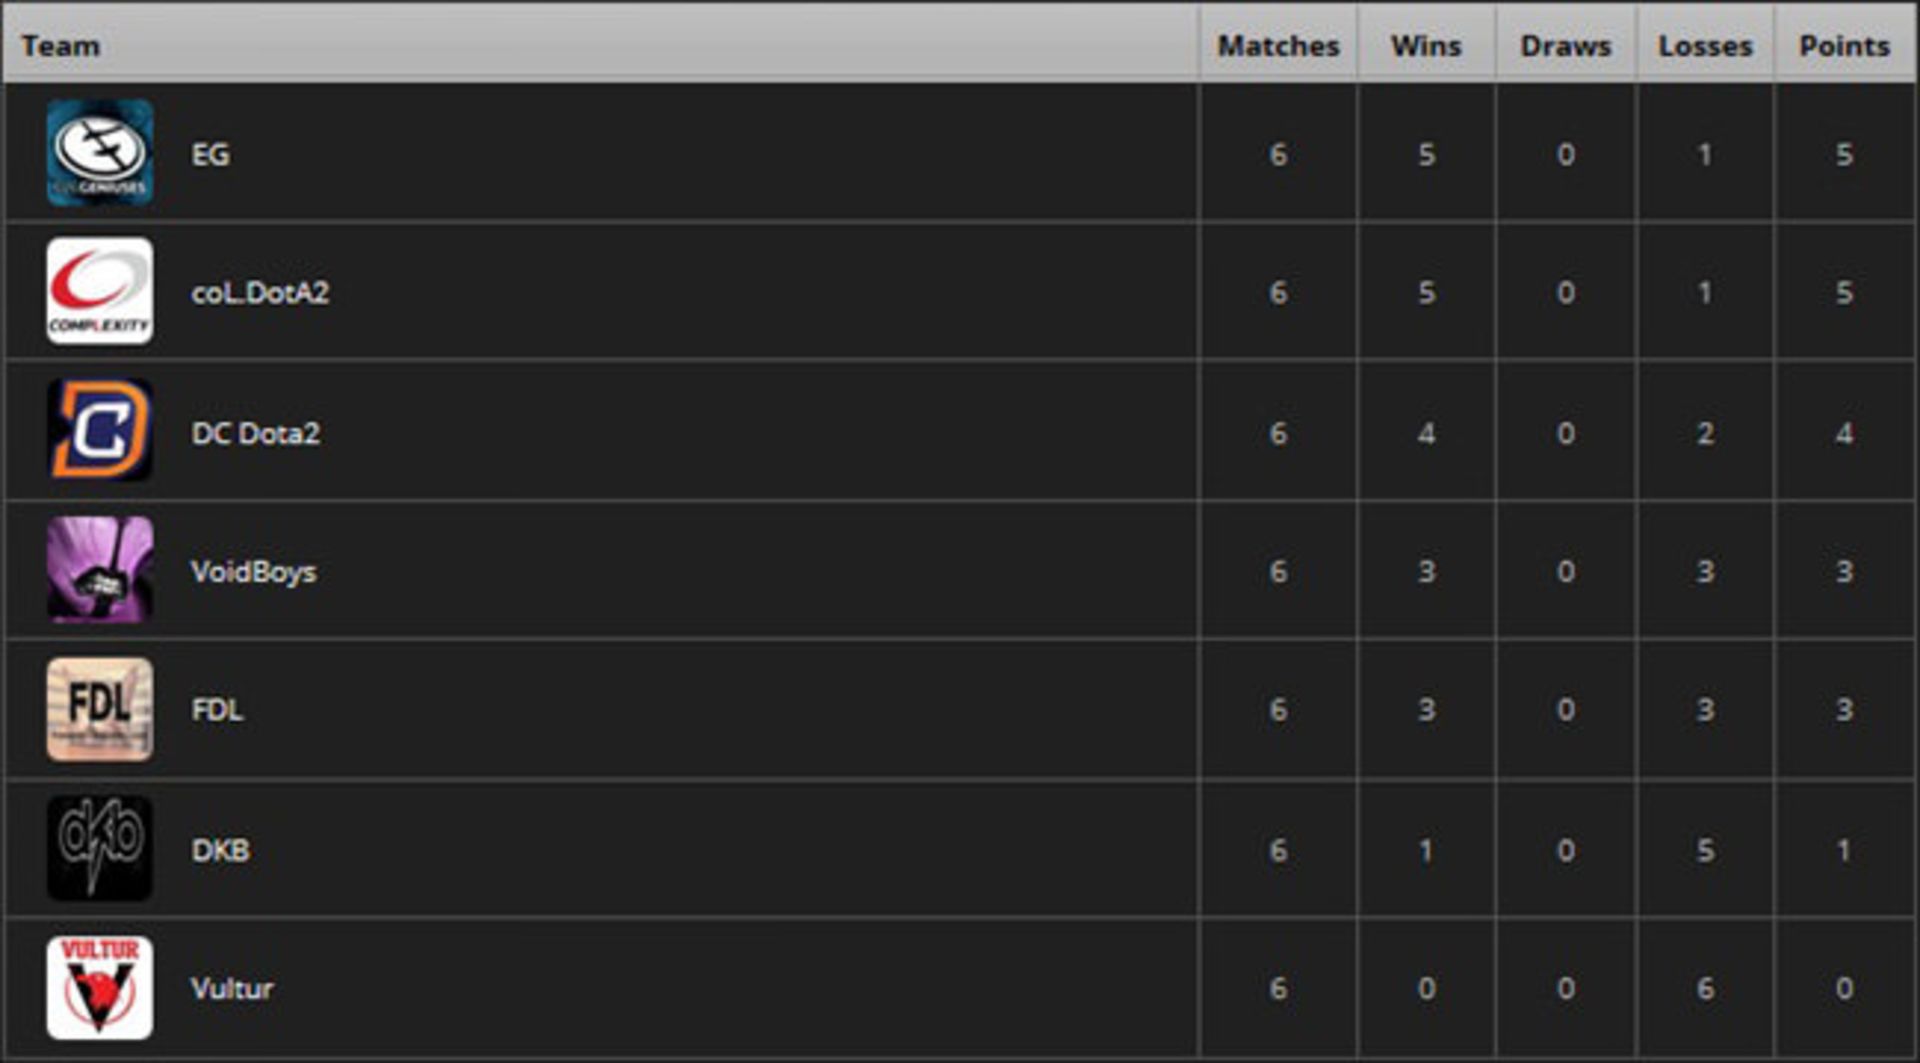The image size is (1920, 1063).
Task: Select the VoidBoys team name
Action: [254, 571]
